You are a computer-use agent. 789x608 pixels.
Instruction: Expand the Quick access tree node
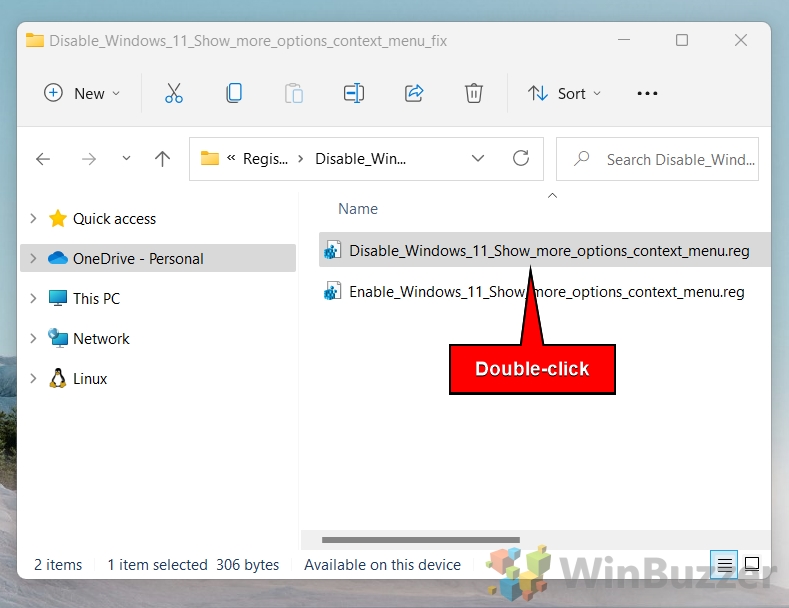[33, 218]
